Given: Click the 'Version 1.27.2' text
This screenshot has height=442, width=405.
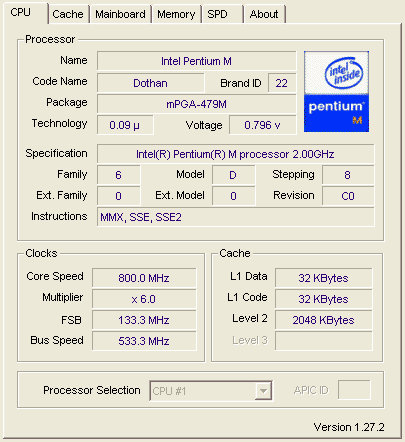Looking at the screenshot, I should point(349,427).
